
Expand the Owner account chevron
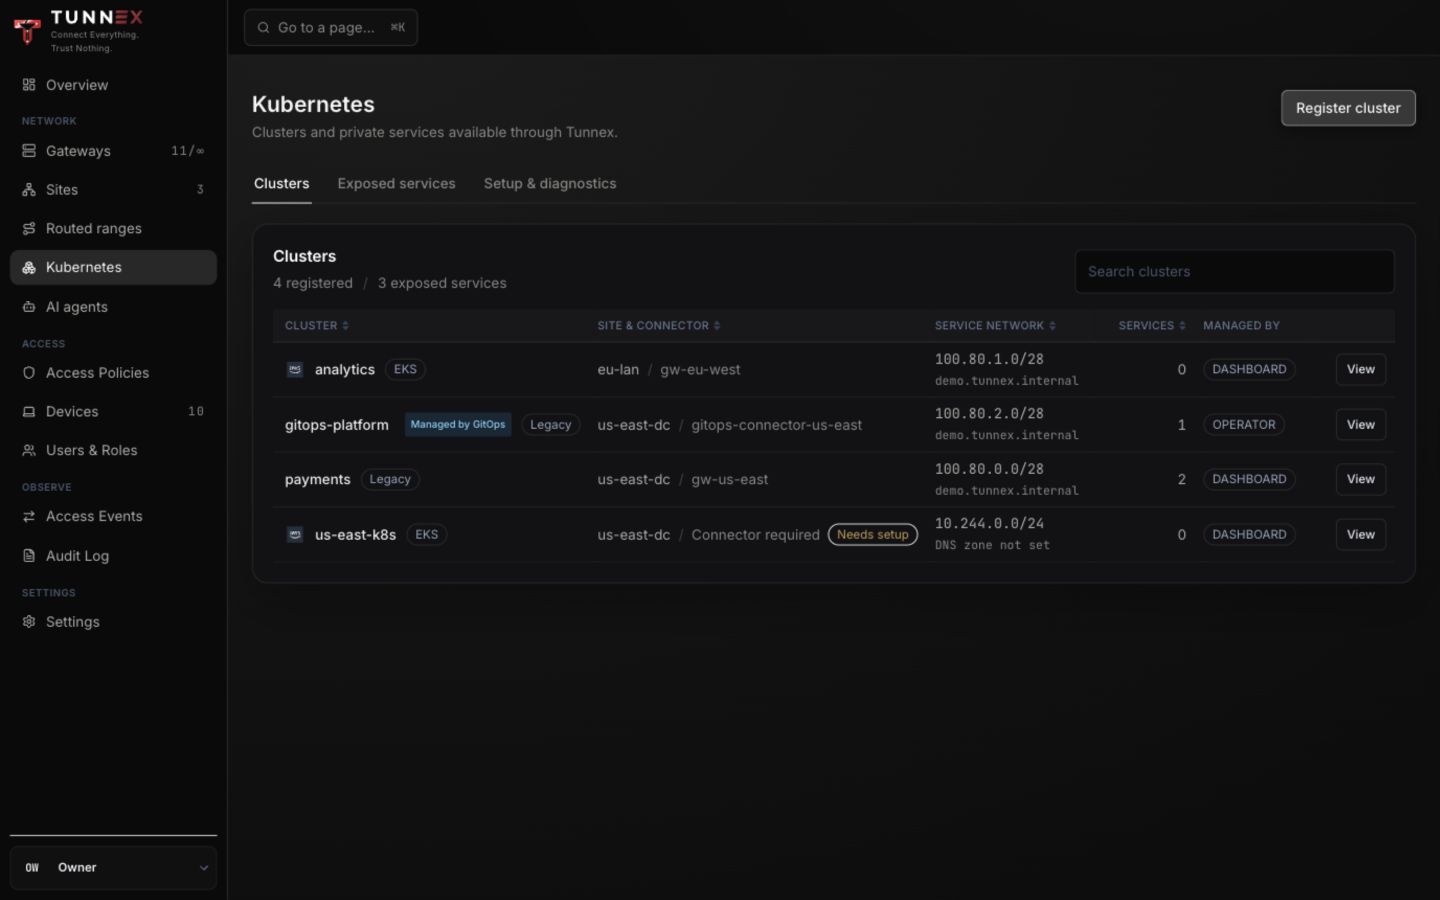(x=203, y=868)
